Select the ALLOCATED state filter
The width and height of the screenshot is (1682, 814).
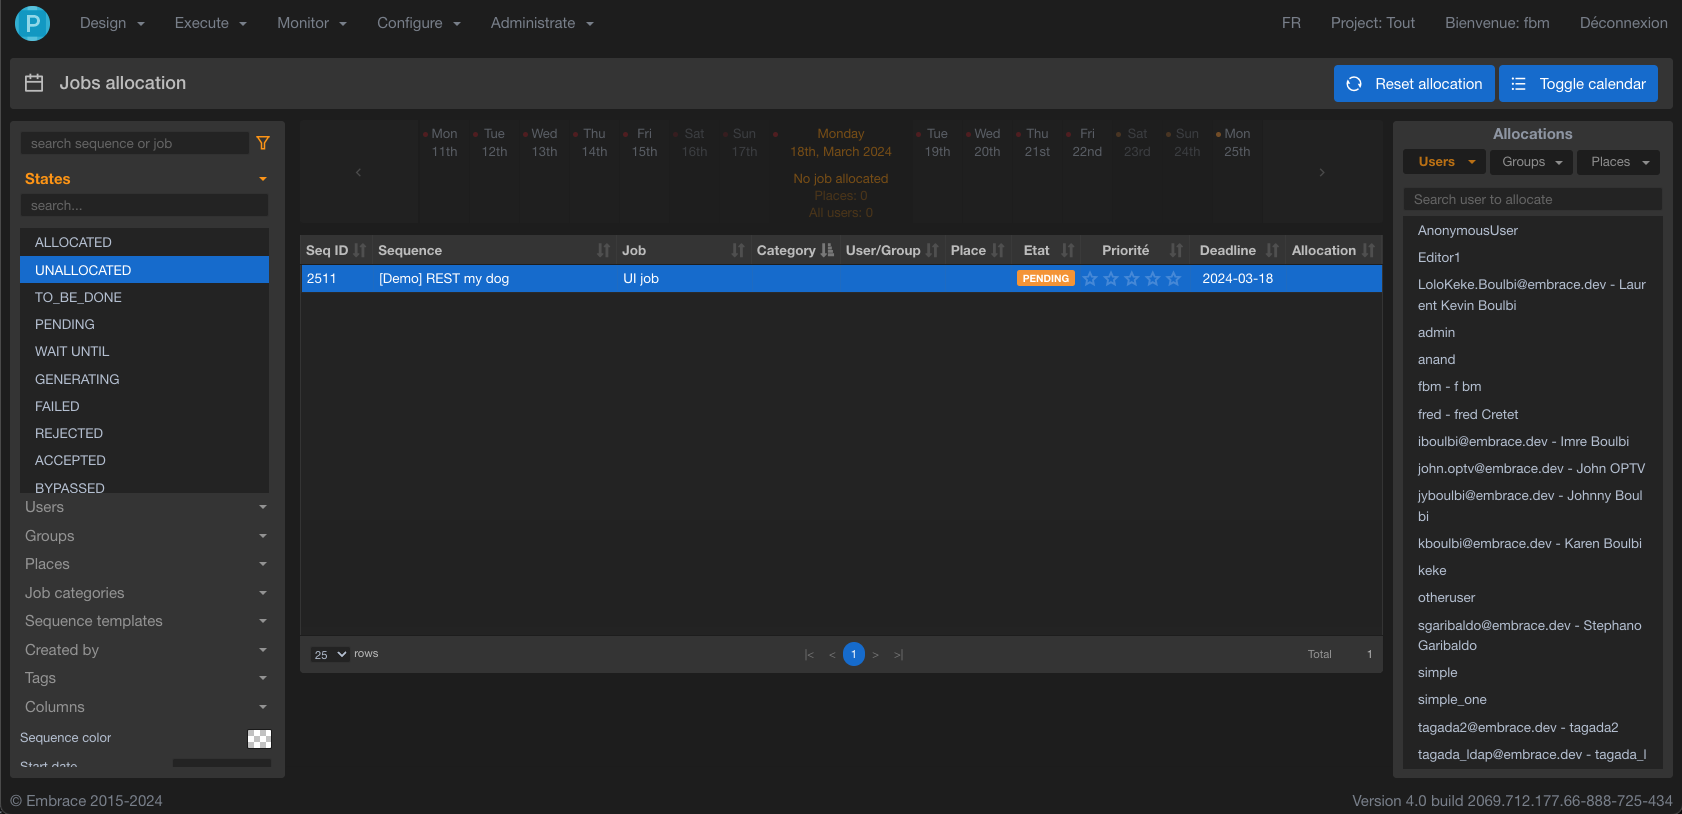145,242
